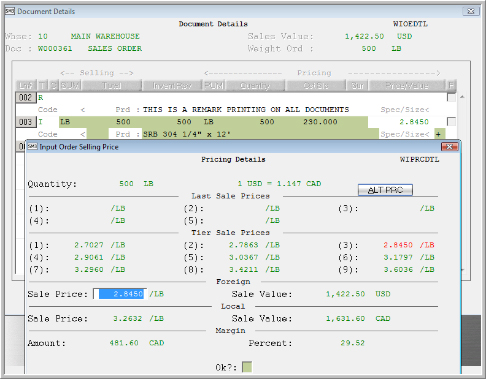Check the Ok? confirmation box

(x=247, y=367)
